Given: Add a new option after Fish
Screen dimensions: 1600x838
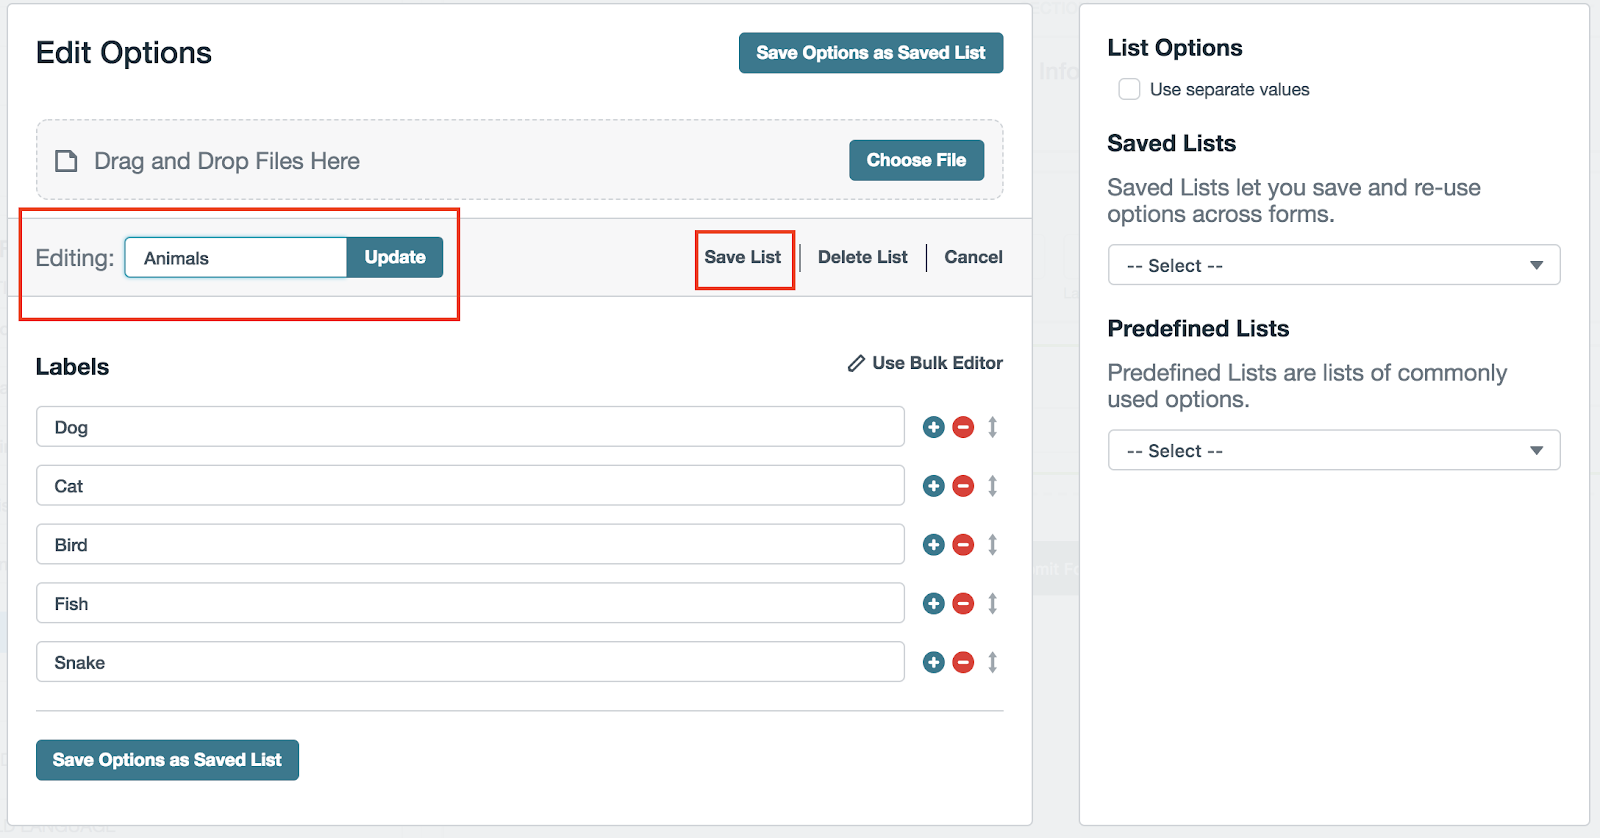Looking at the screenshot, I should (x=933, y=603).
